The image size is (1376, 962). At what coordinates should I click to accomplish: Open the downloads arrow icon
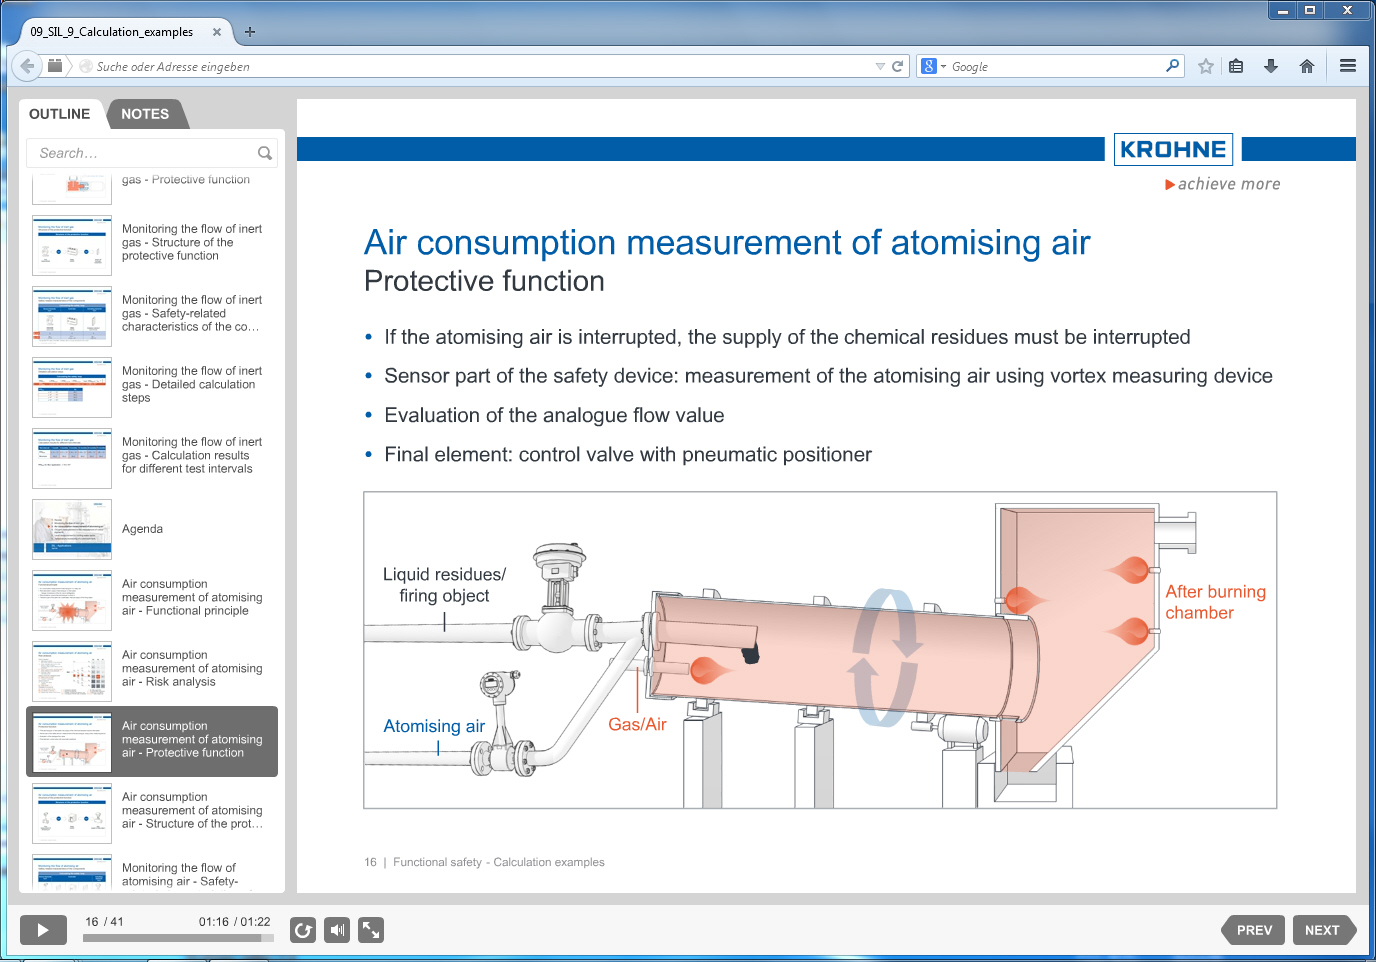(x=1271, y=66)
